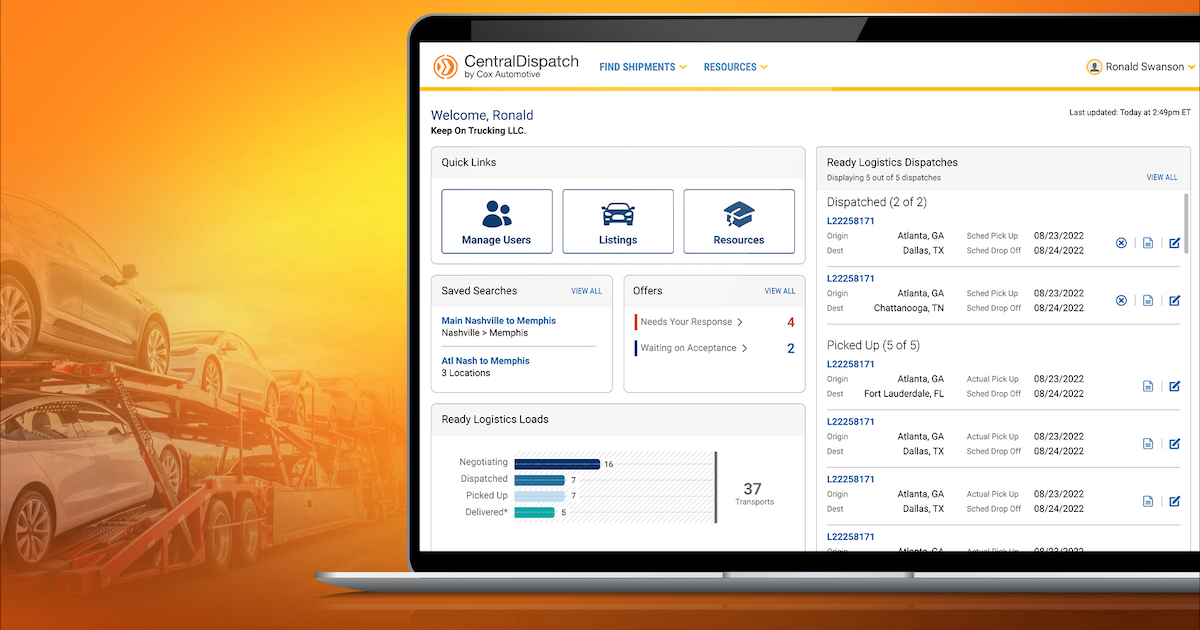Screen dimensions: 1200x630
Task: Open the Ronald Swanson account menu
Action: point(1141,67)
